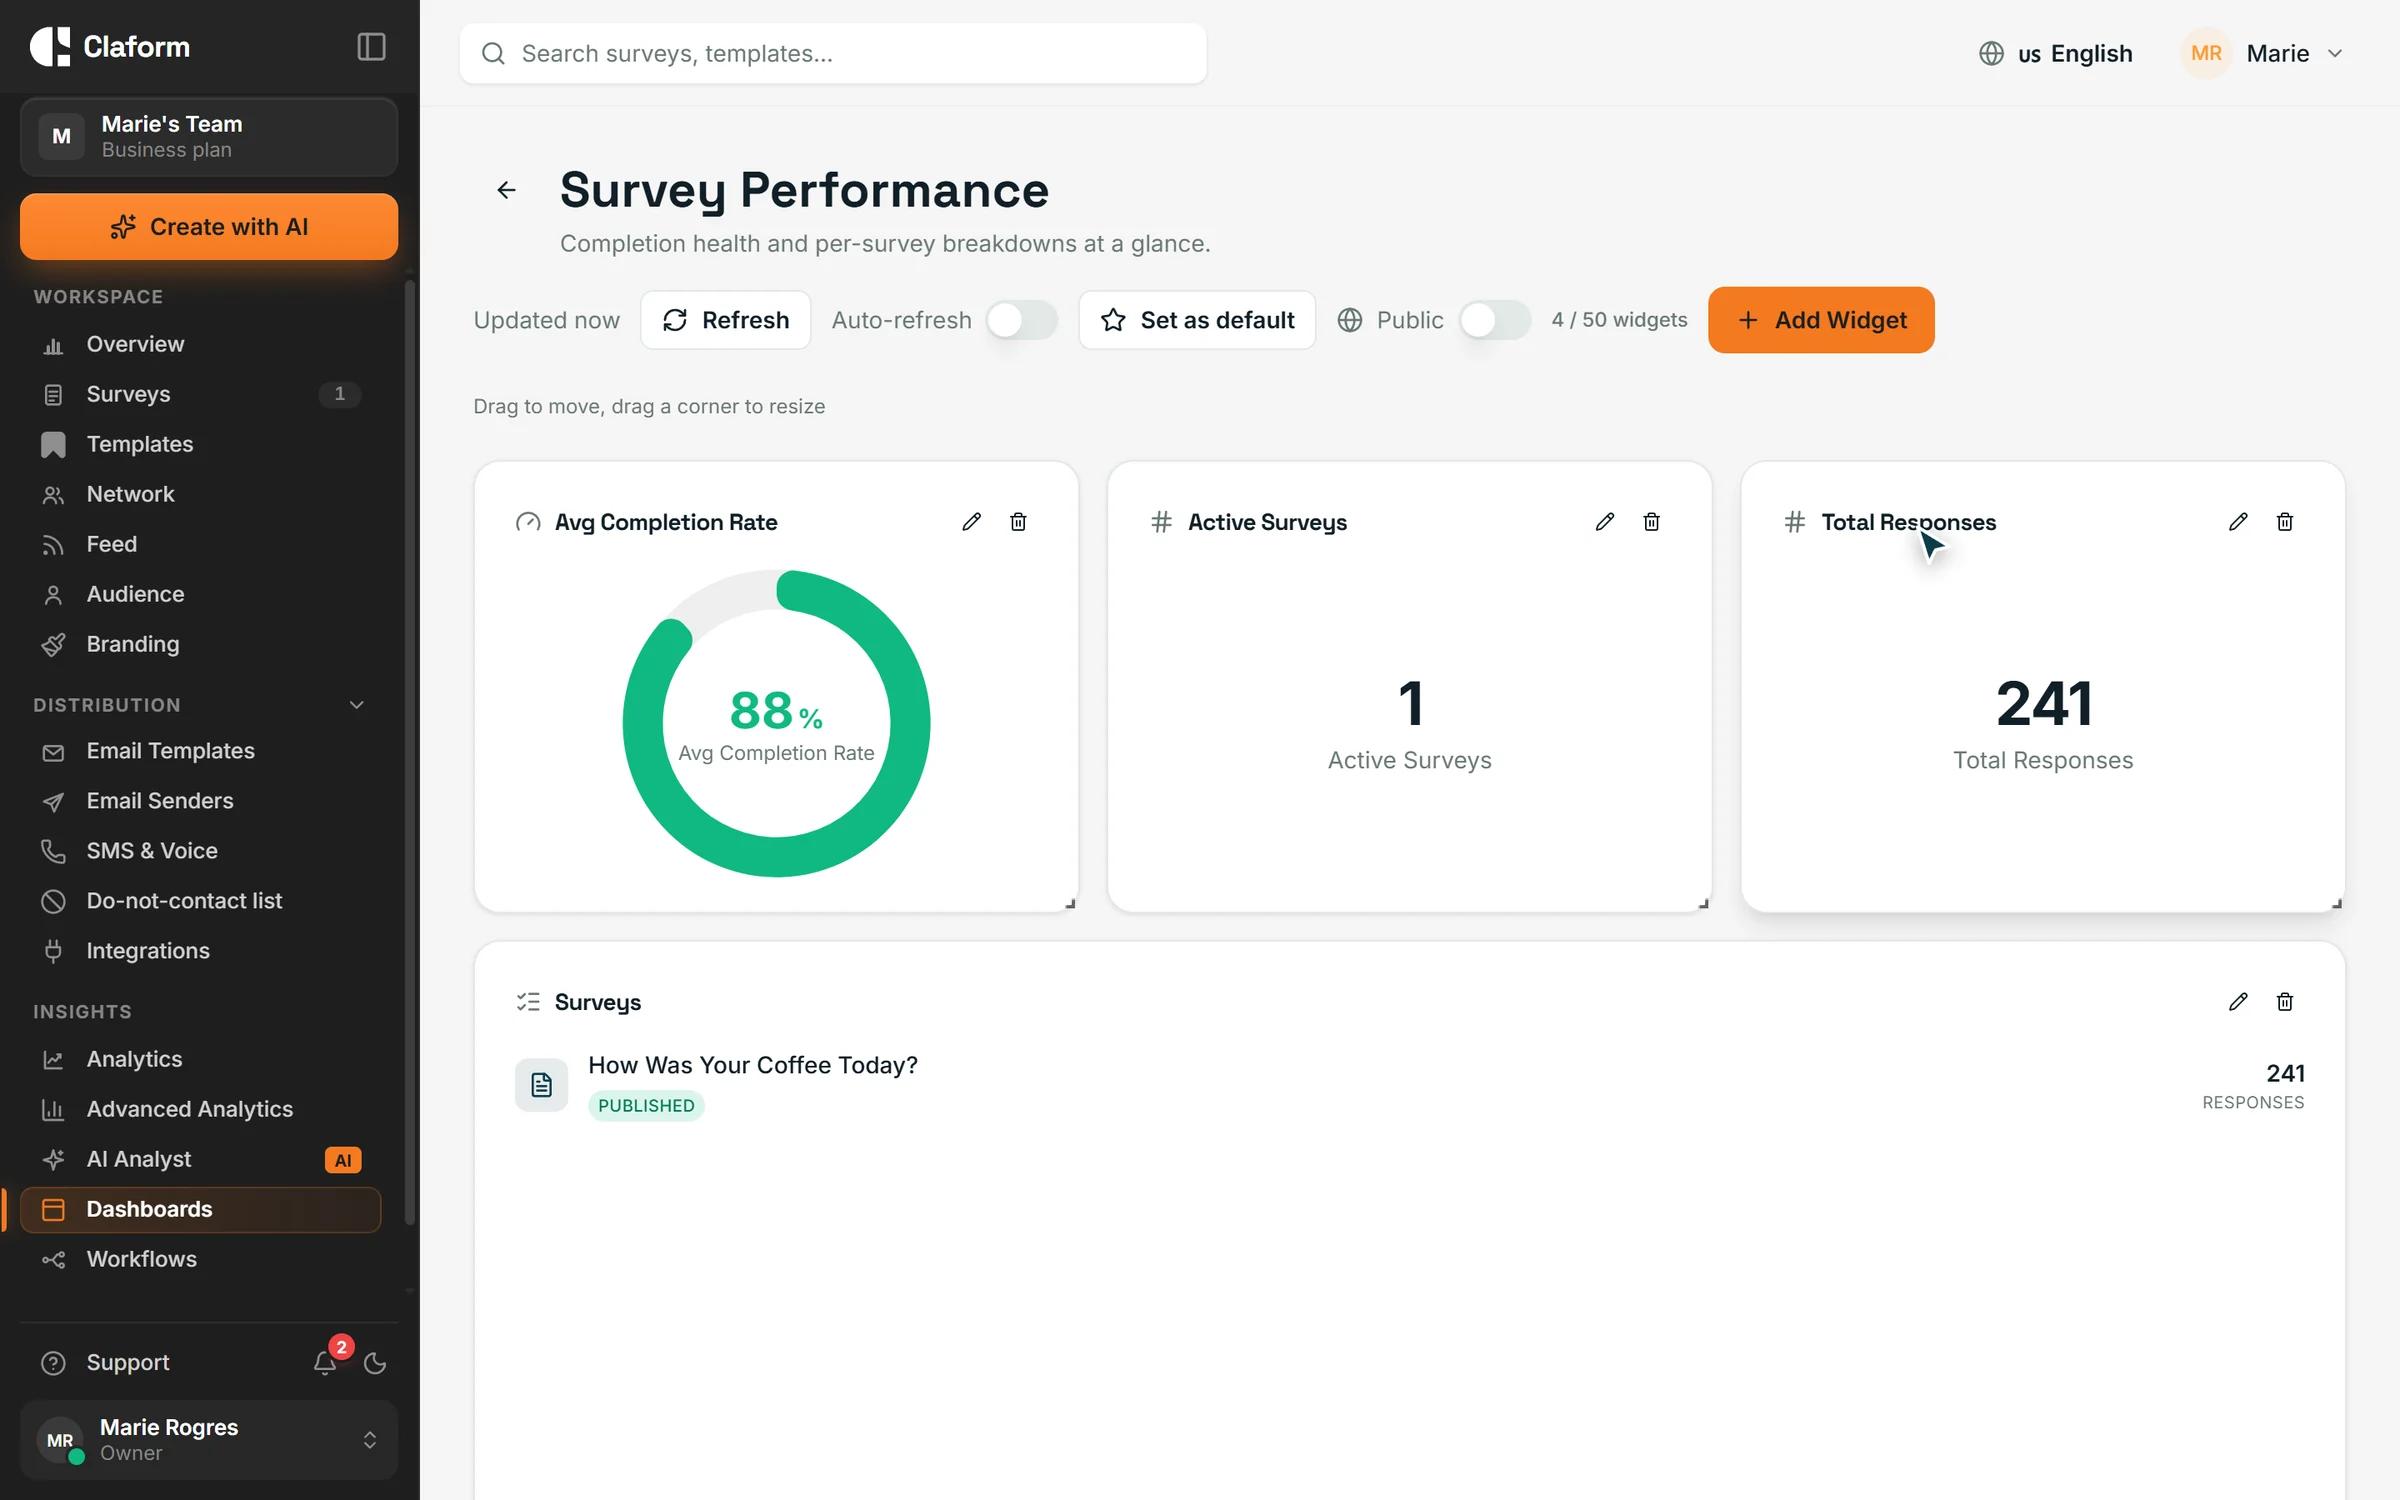Go to Audience section
The image size is (2400, 1500).
pyautogui.click(x=200, y=594)
